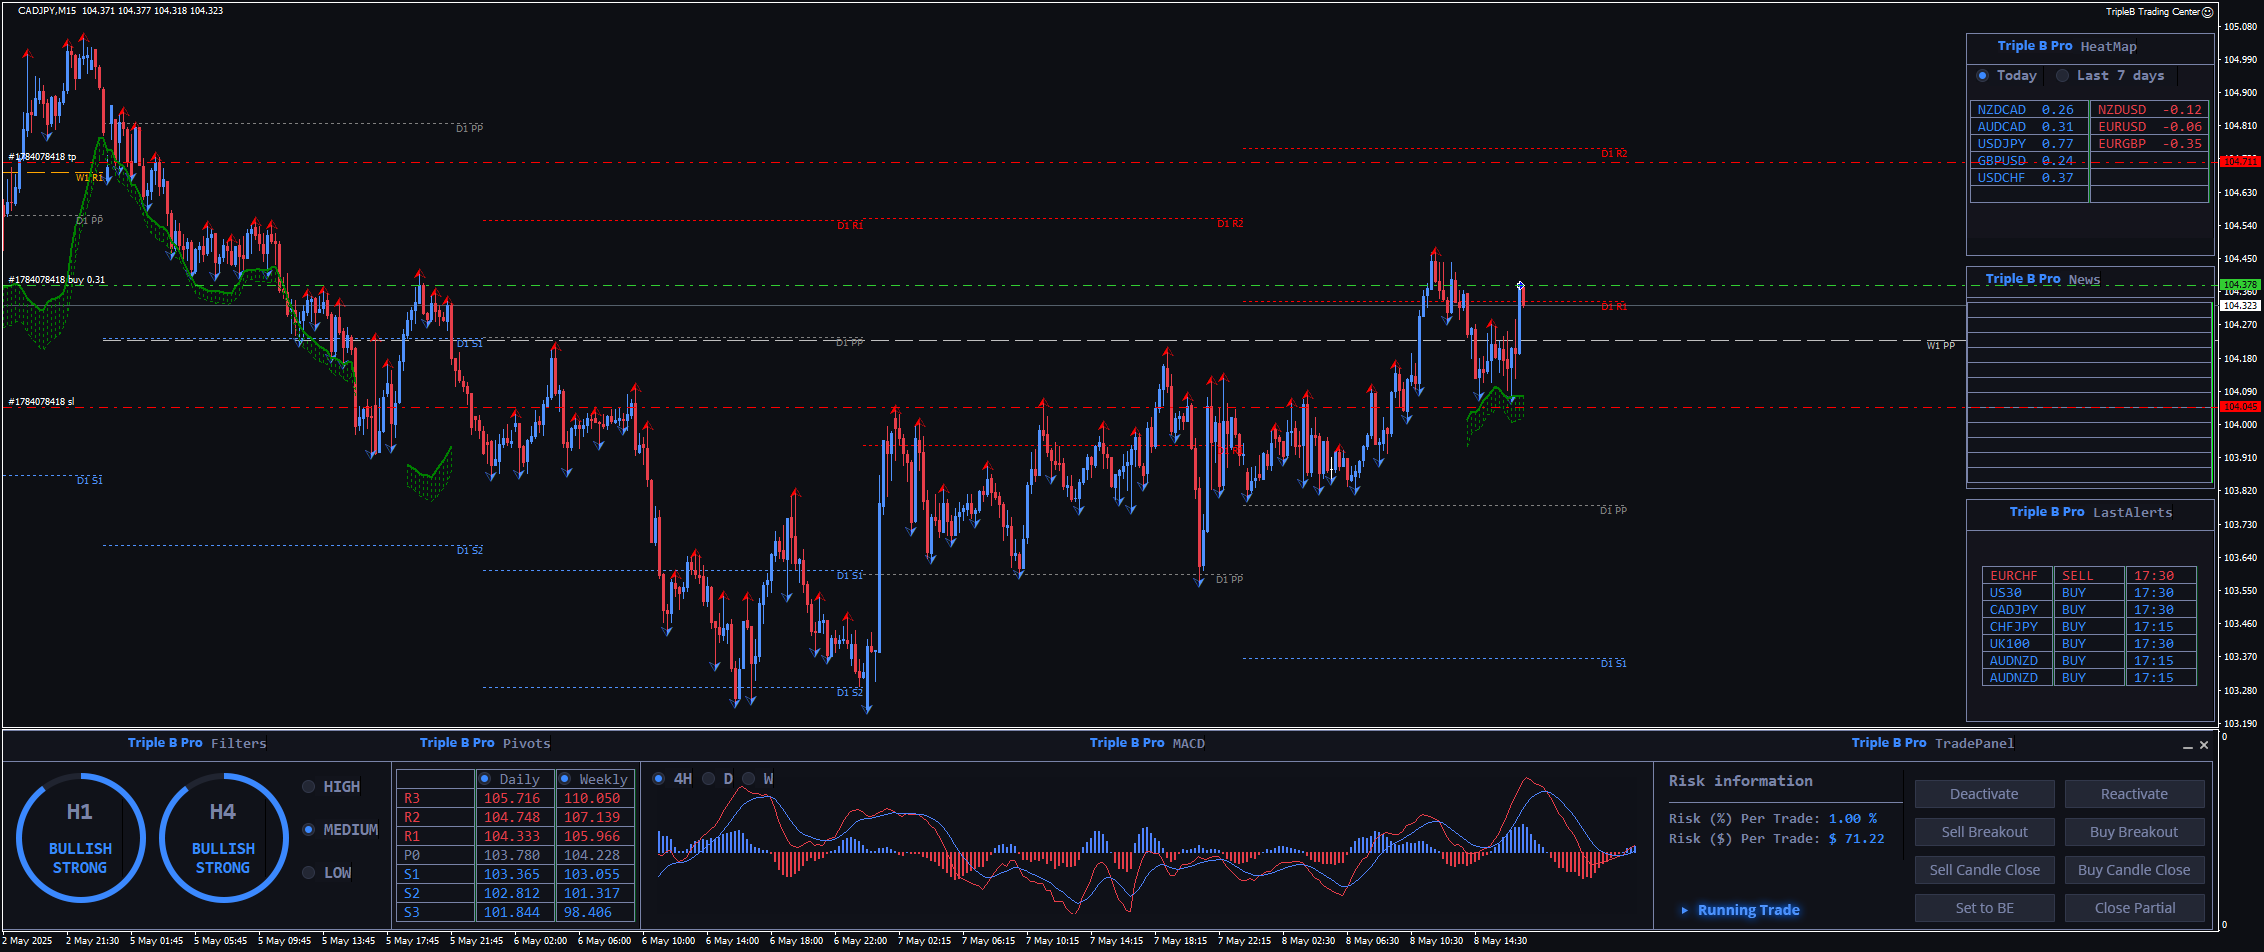Click the red 104.711 take-profit price tag
This screenshot has height=952, width=2264.
coord(2238,161)
